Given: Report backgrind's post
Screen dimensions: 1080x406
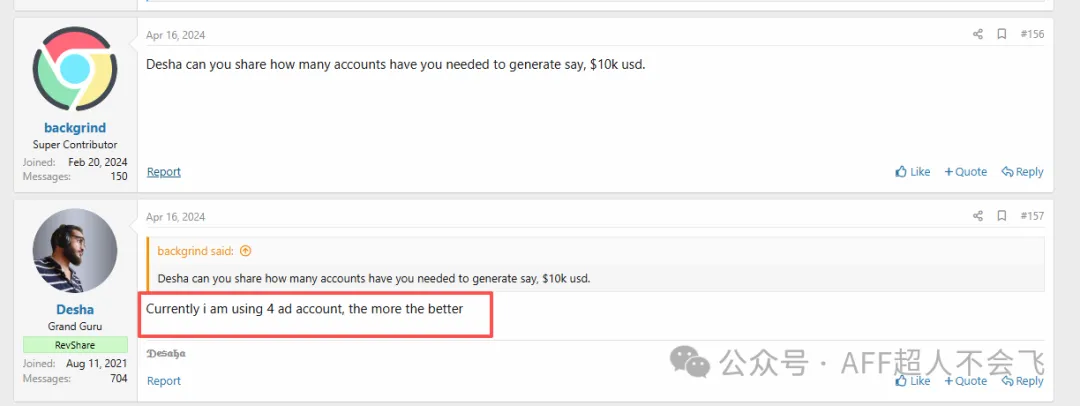Looking at the screenshot, I should (x=164, y=172).
